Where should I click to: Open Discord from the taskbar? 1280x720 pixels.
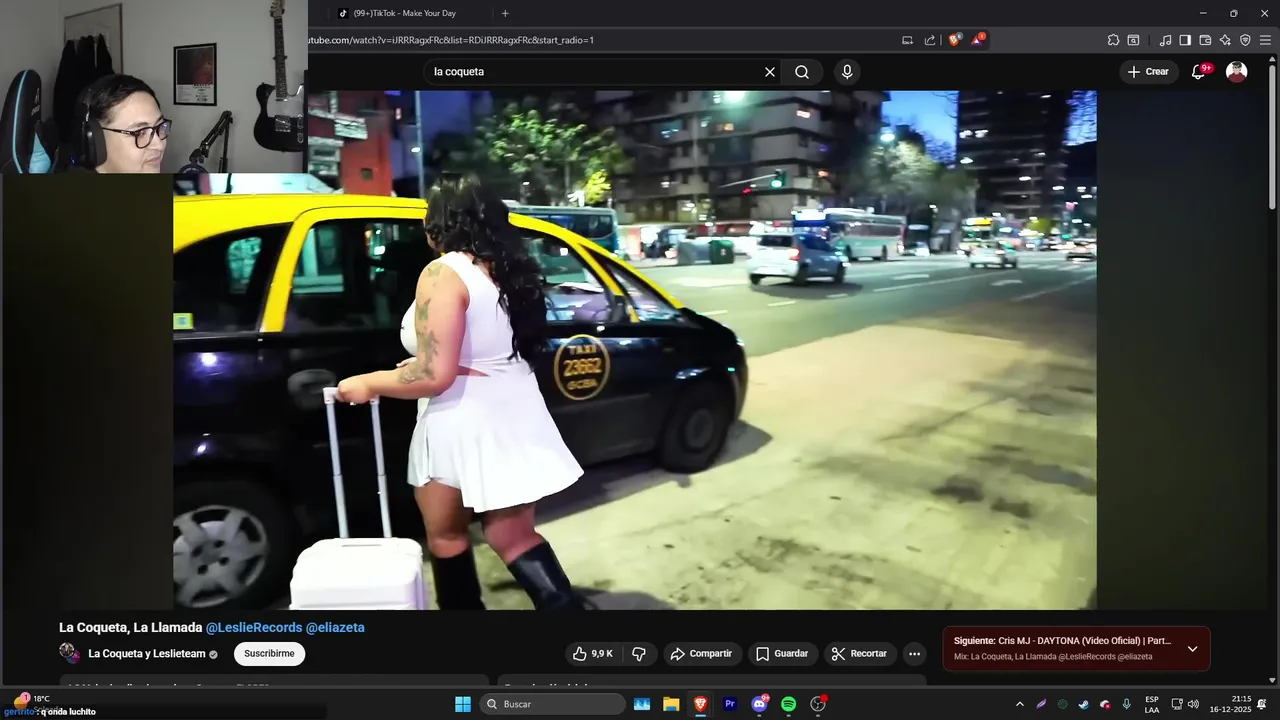[x=759, y=704]
